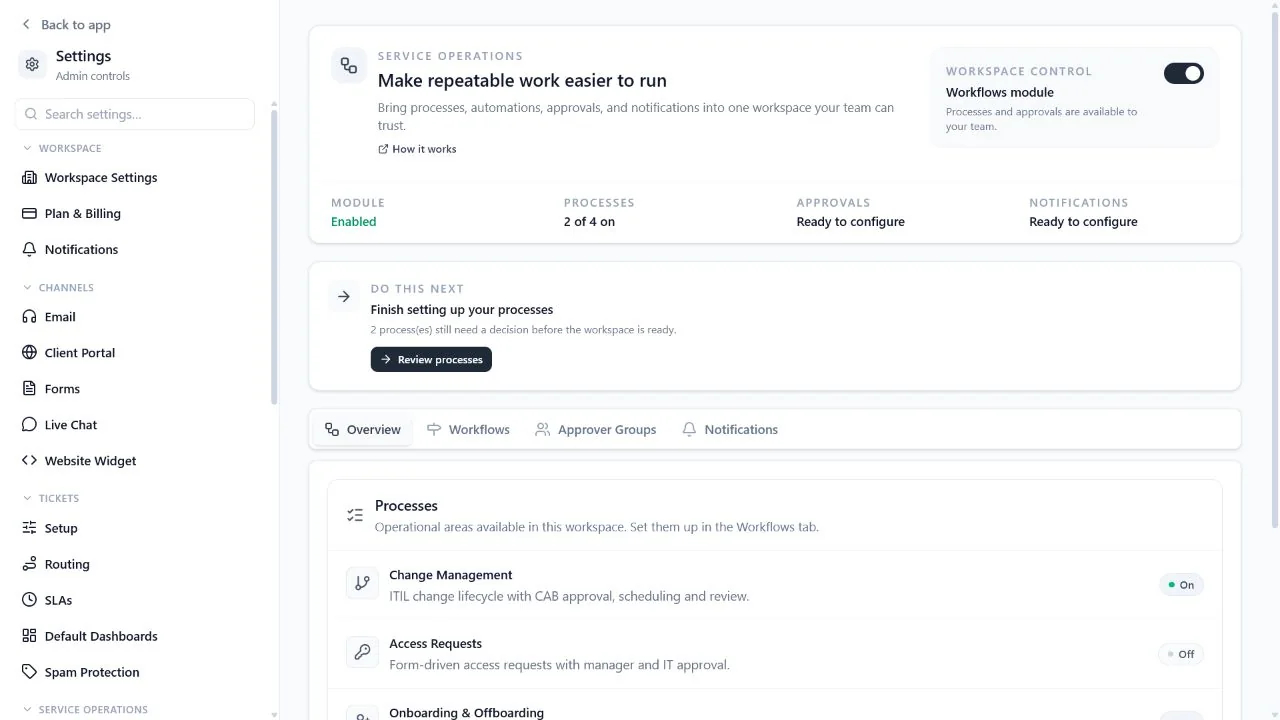
Task: Click the Access Requests key icon
Action: tap(362, 652)
